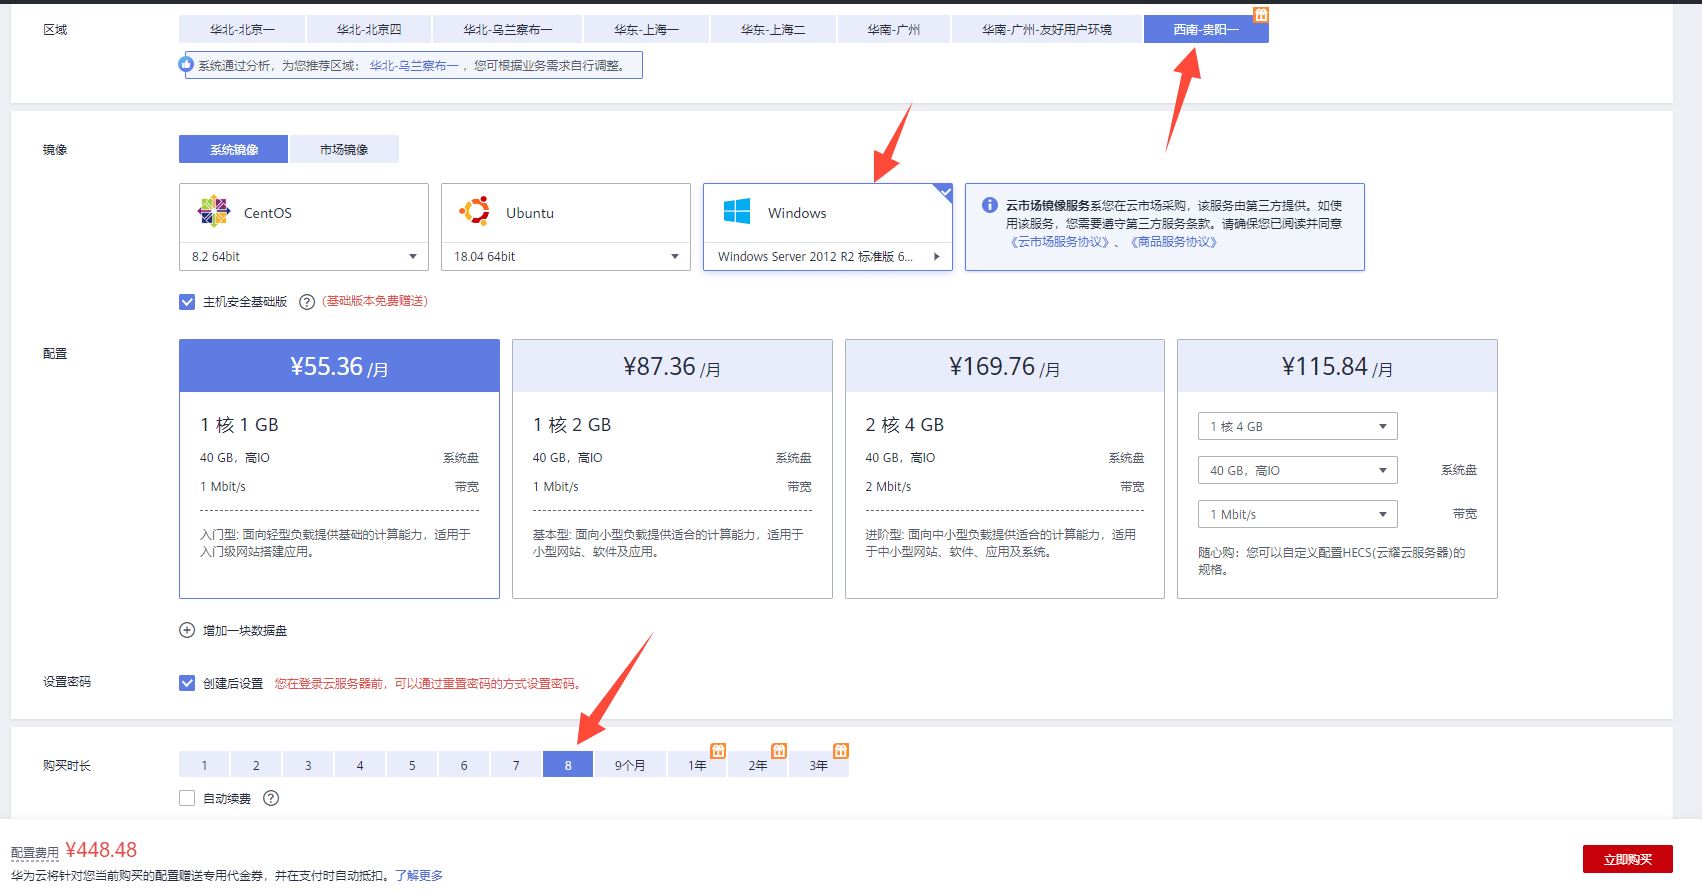Click the Windows logo icon
This screenshot has height=892, width=1702.
point(737,212)
